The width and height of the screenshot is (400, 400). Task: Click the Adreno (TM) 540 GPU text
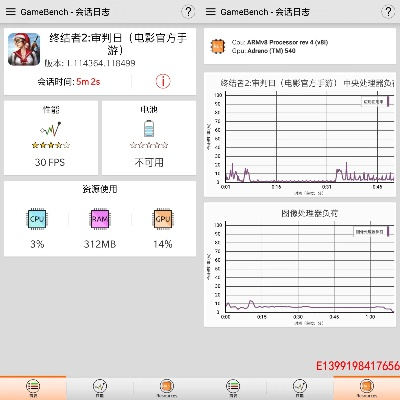tap(263, 51)
